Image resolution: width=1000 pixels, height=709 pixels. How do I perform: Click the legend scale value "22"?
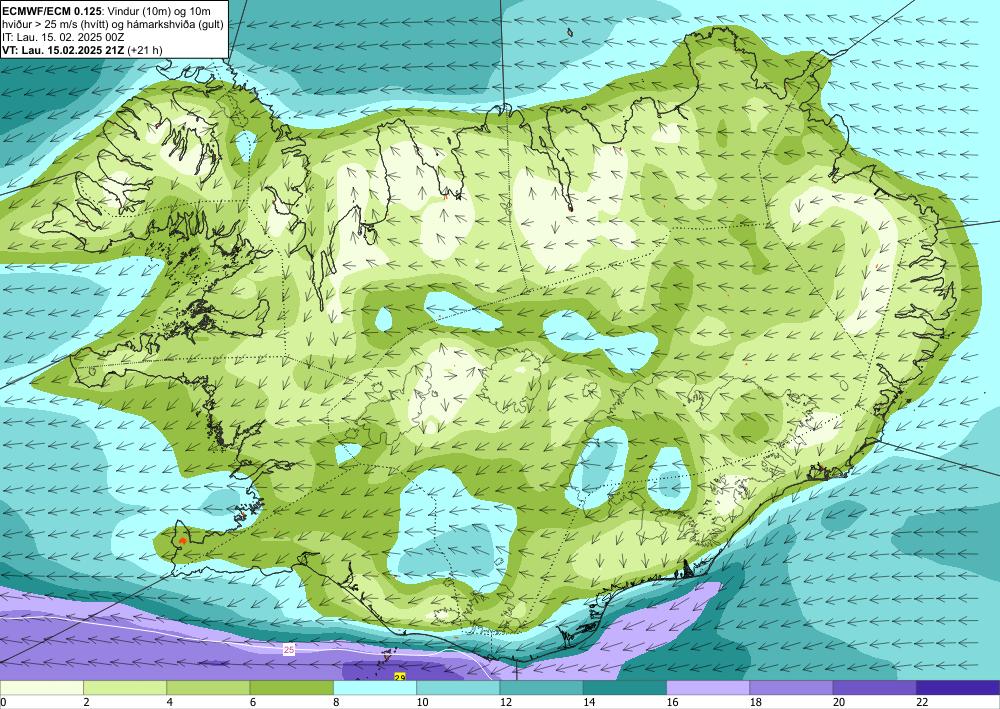pos(922,702)
